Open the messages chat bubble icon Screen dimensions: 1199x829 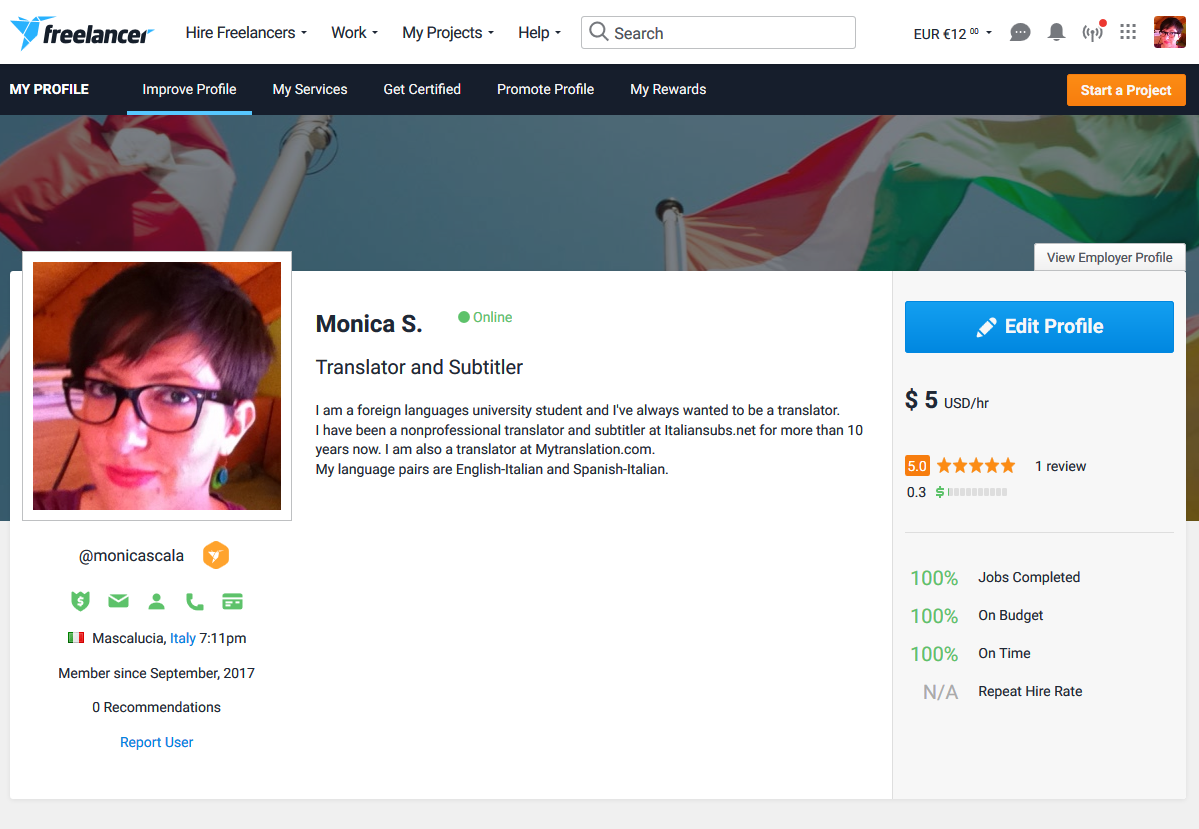(1020, 32)
